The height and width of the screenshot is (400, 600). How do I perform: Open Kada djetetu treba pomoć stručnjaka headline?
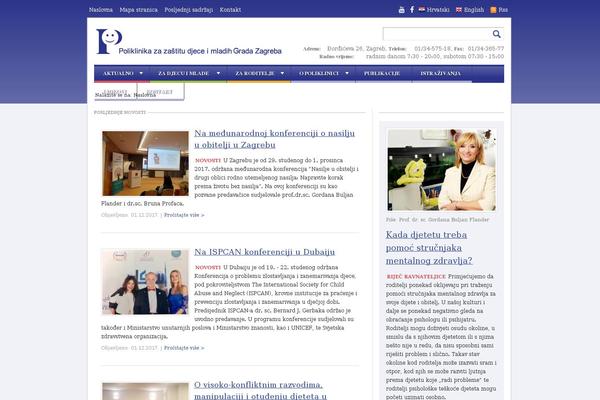pos(429,248)
